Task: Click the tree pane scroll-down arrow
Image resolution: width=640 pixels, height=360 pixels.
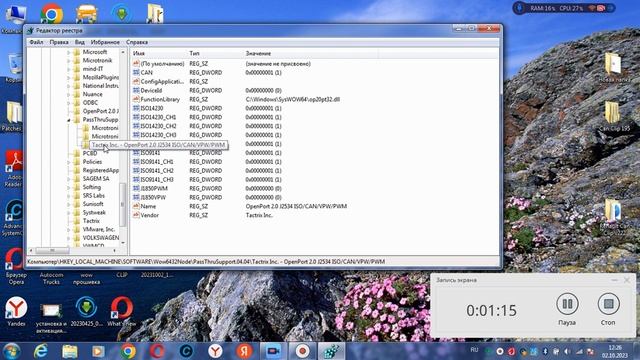Action: [123, 243]
